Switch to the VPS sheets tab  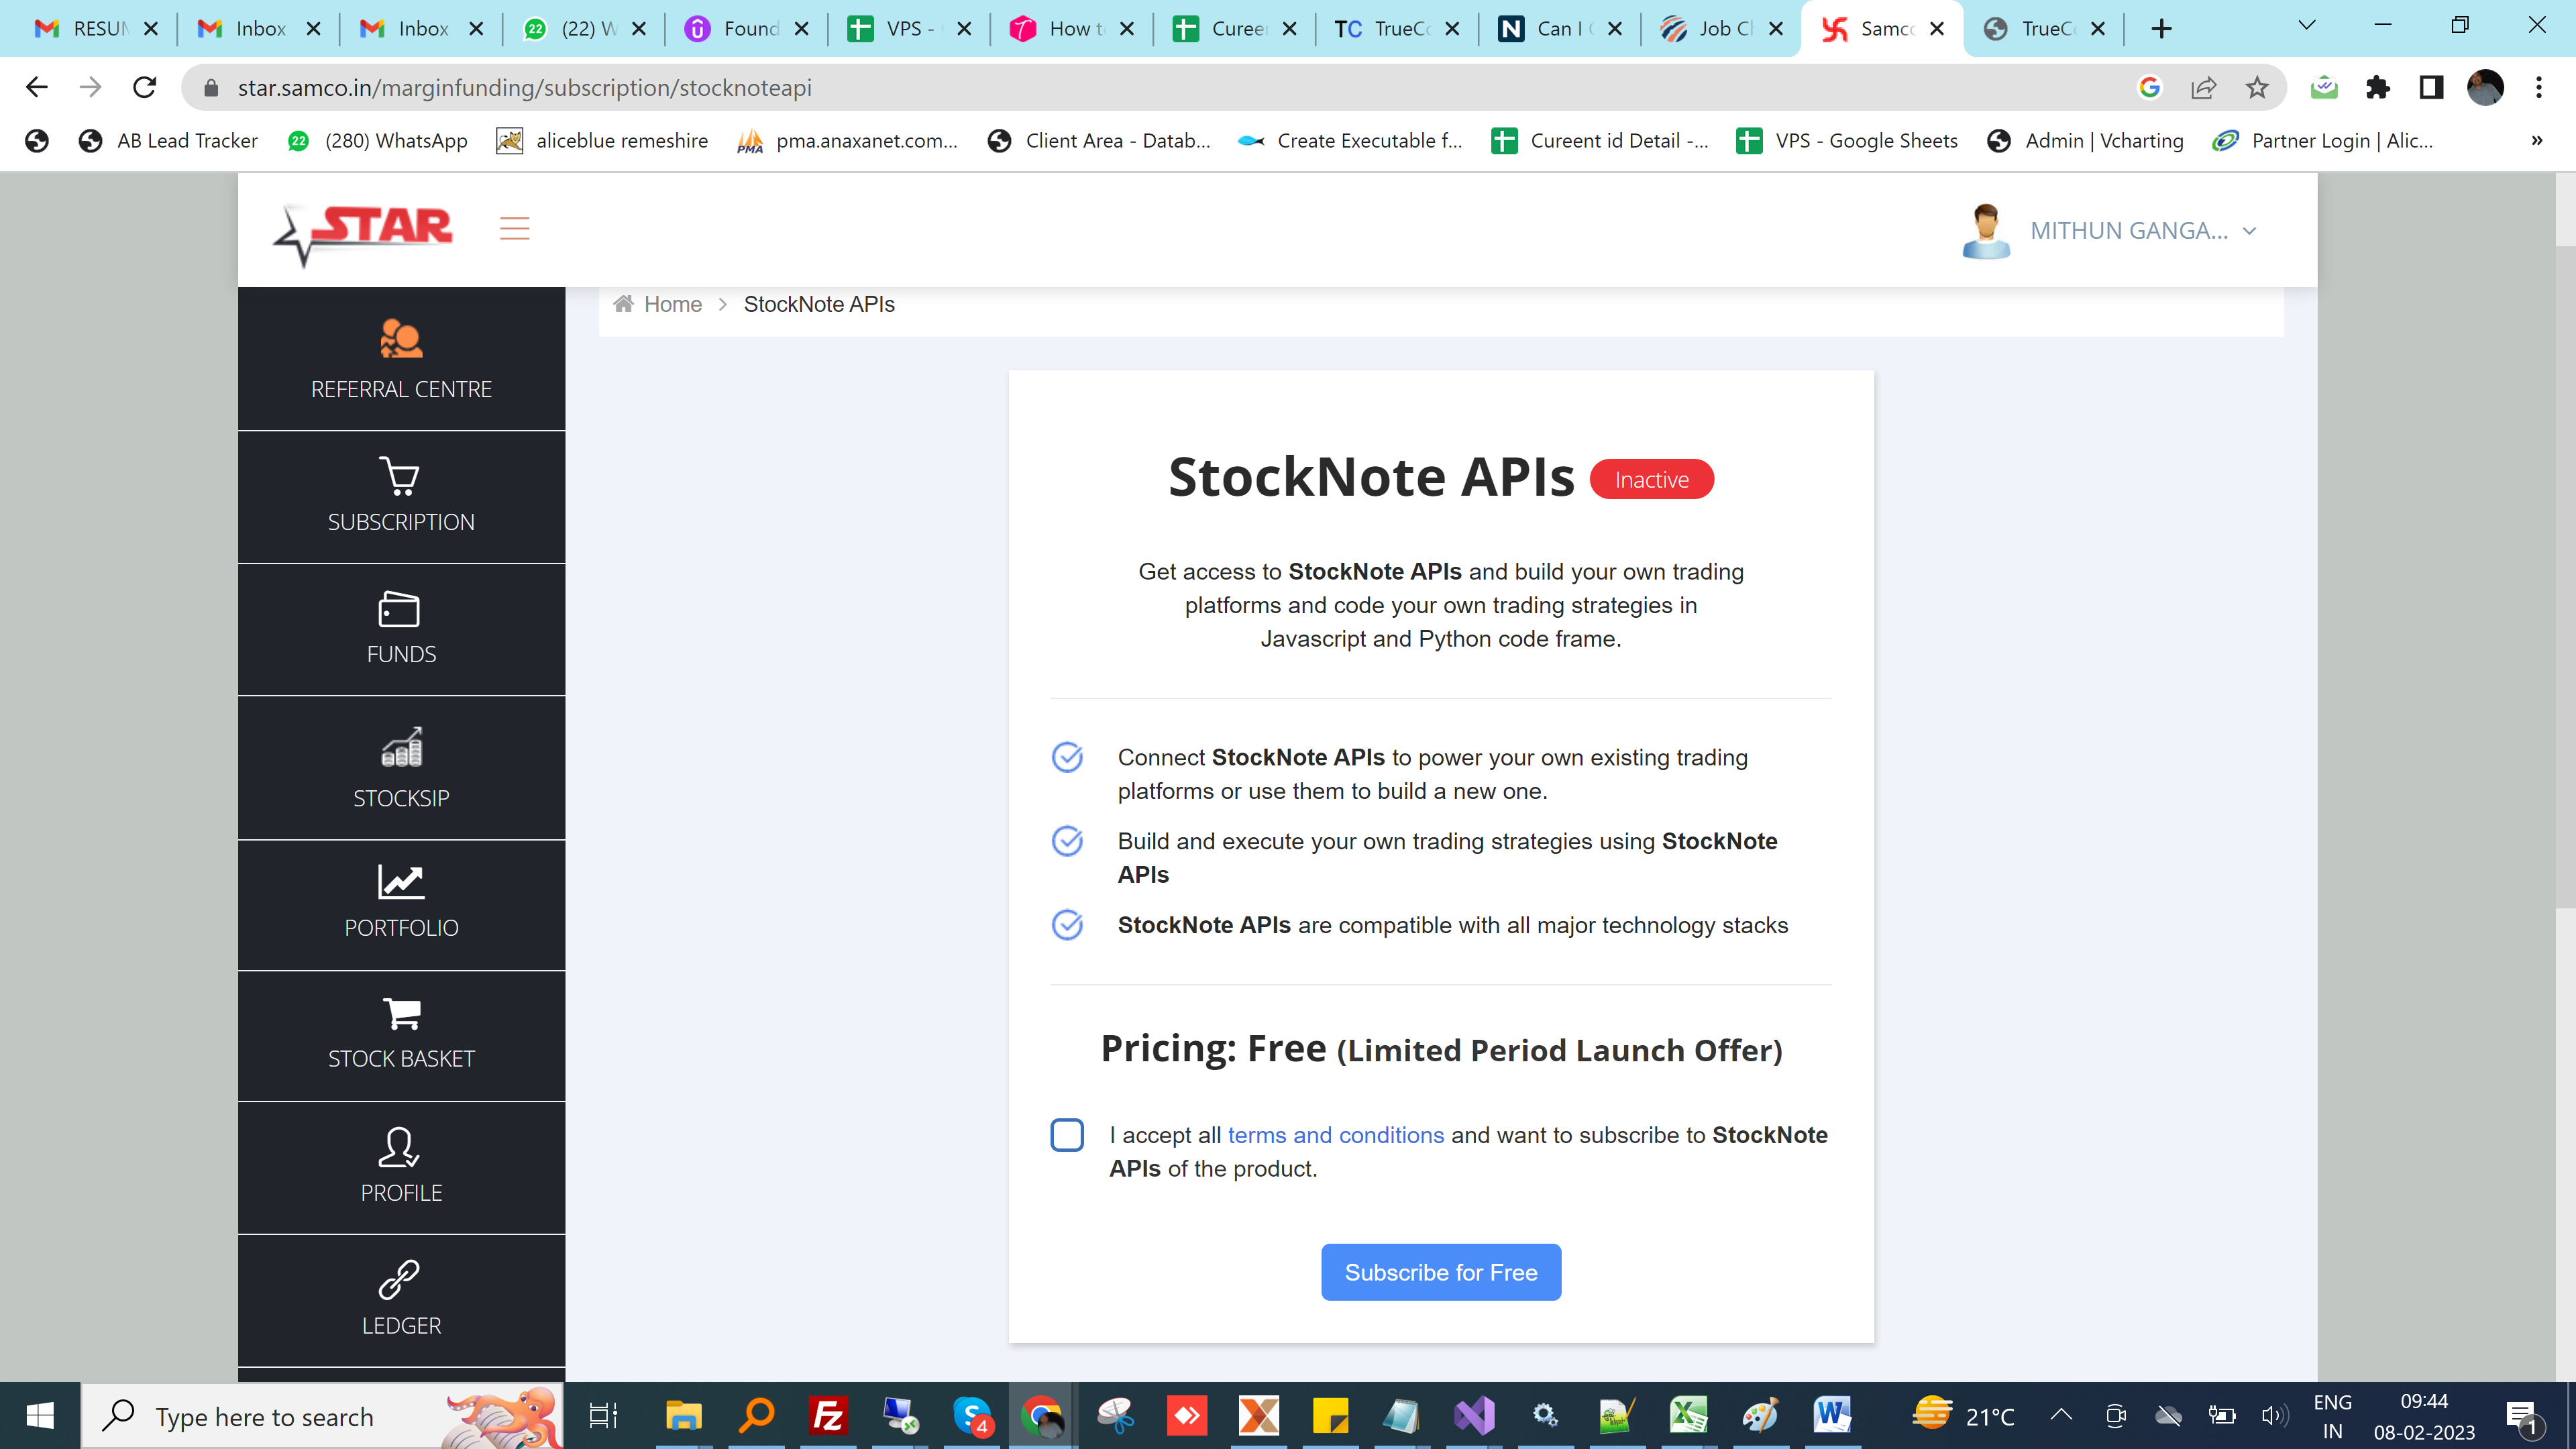tap(910, 29)
